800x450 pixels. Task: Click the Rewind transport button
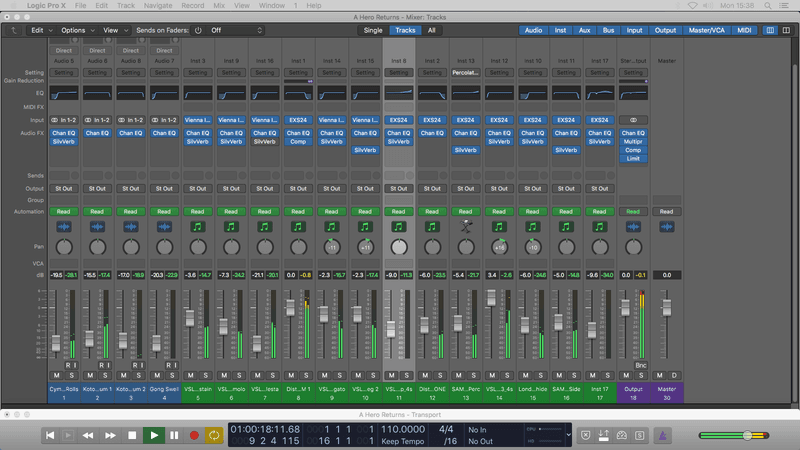pyautogui.click(x=88, y=435)
